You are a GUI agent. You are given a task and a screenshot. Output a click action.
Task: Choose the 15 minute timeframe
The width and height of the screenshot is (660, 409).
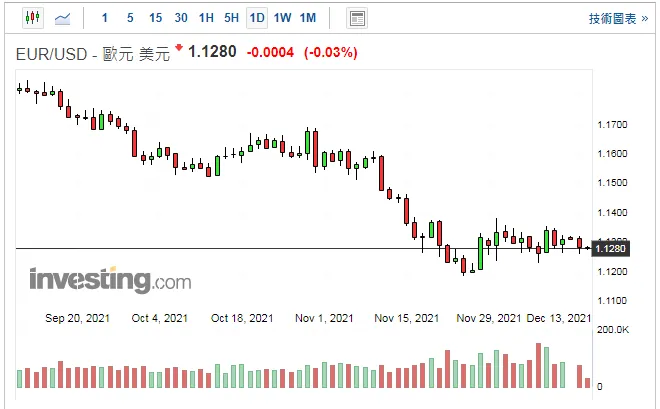click(x=155, y=18)
